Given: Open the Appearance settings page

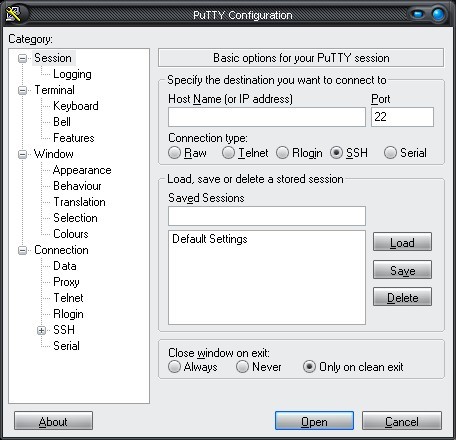Looking at the screenshot, I should (82, 170).
